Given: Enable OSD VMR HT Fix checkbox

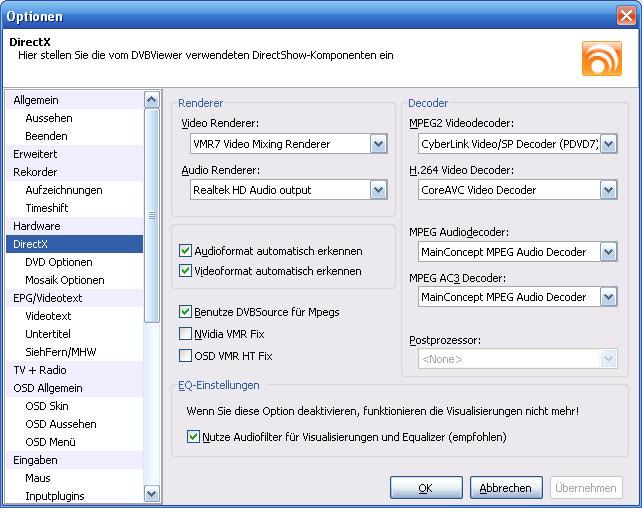Looking at the screenshot, I should pyautogui.click(x=185, y=356).
